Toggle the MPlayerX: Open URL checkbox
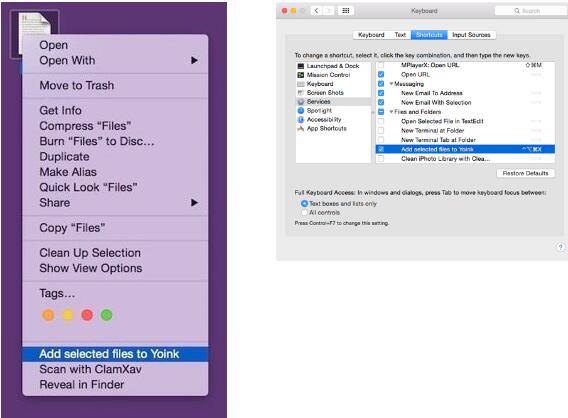The height and width of the screenshot is (418, 568). (x=381, y=65)
